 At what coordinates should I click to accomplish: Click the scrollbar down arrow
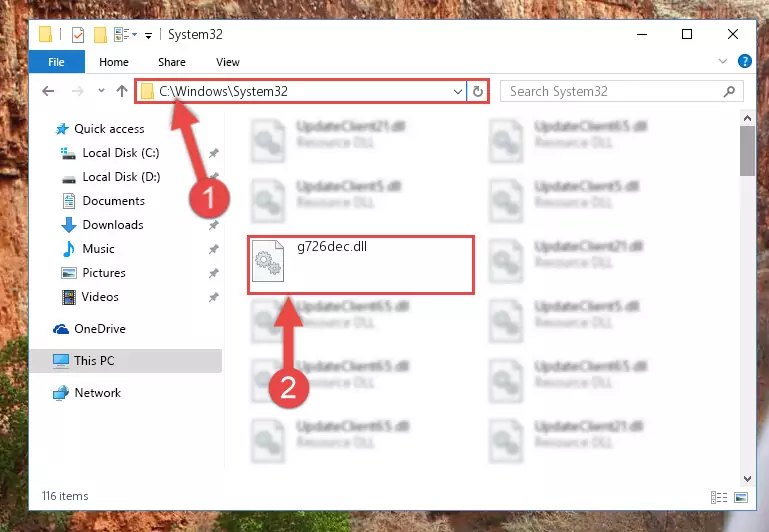click(x=747, y=479)
